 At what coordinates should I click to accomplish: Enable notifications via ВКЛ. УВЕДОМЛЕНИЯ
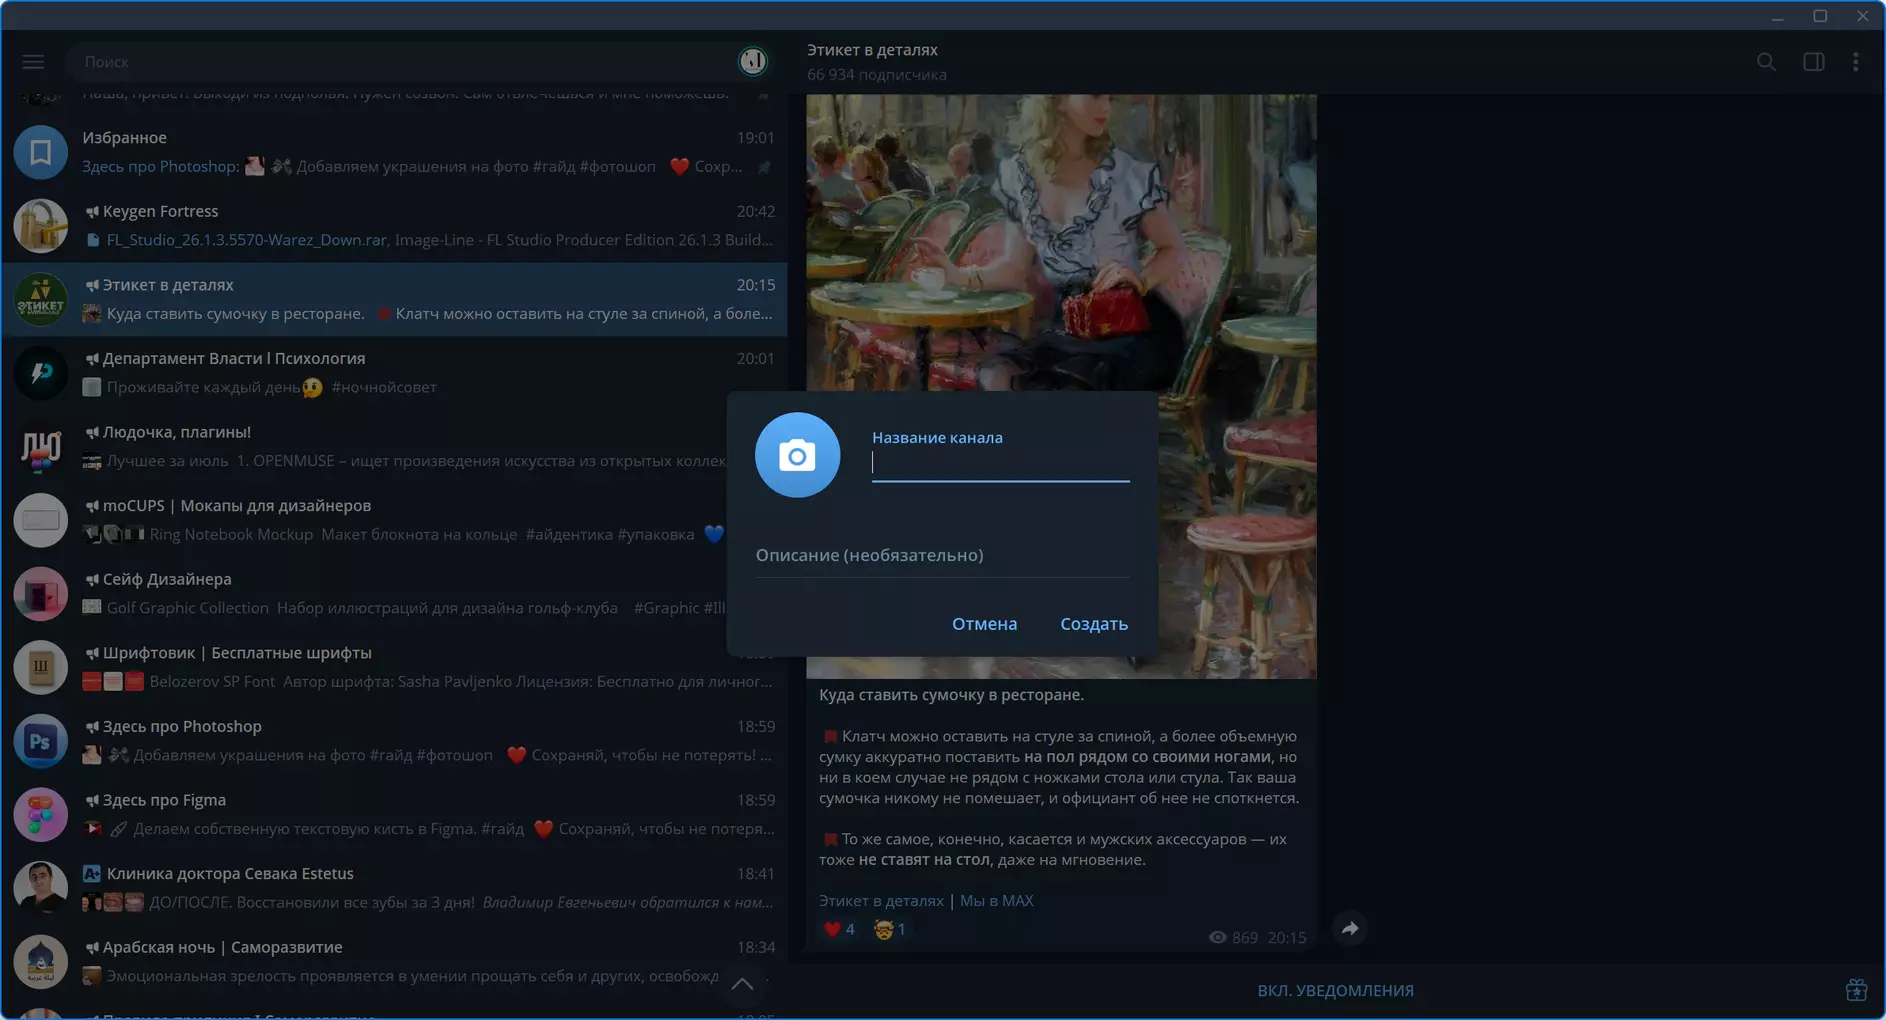(x=1335, y=991)
